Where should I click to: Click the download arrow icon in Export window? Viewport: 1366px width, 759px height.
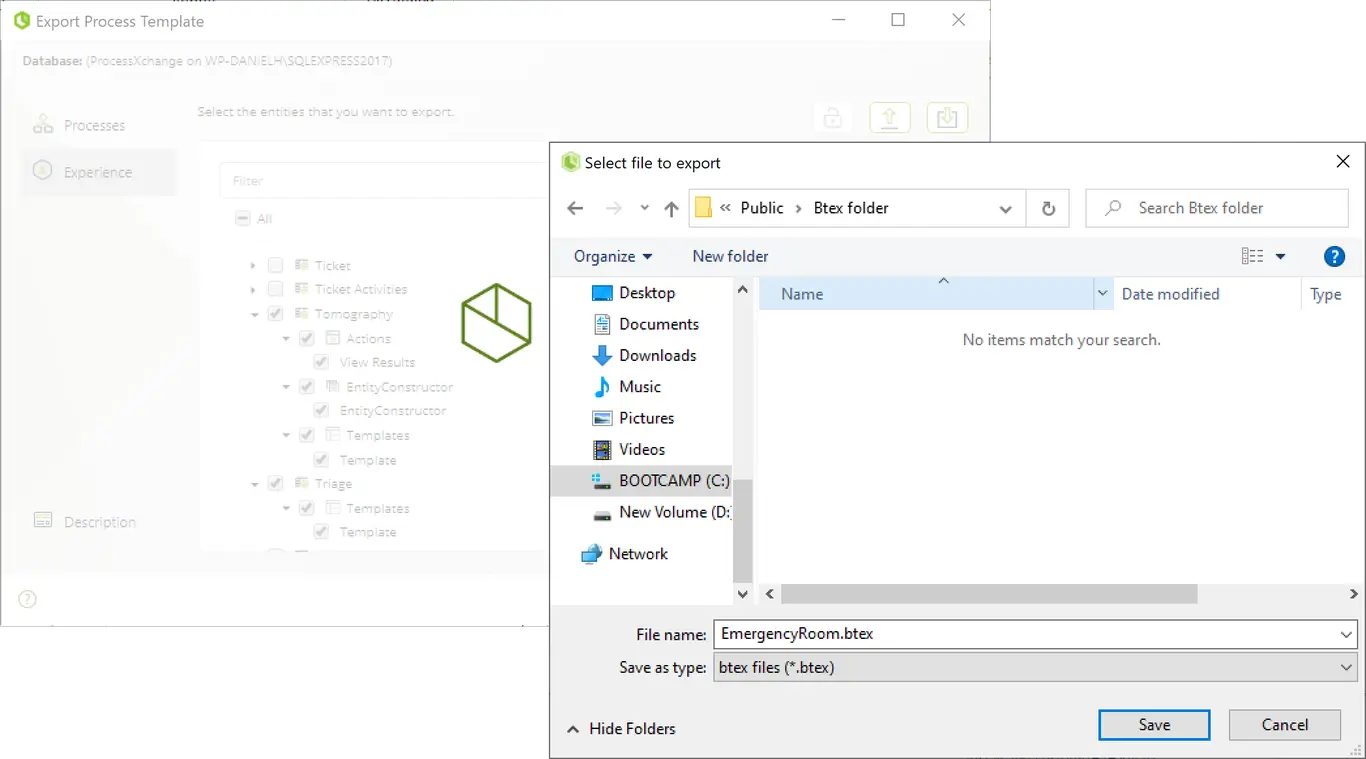click(947, 118)
